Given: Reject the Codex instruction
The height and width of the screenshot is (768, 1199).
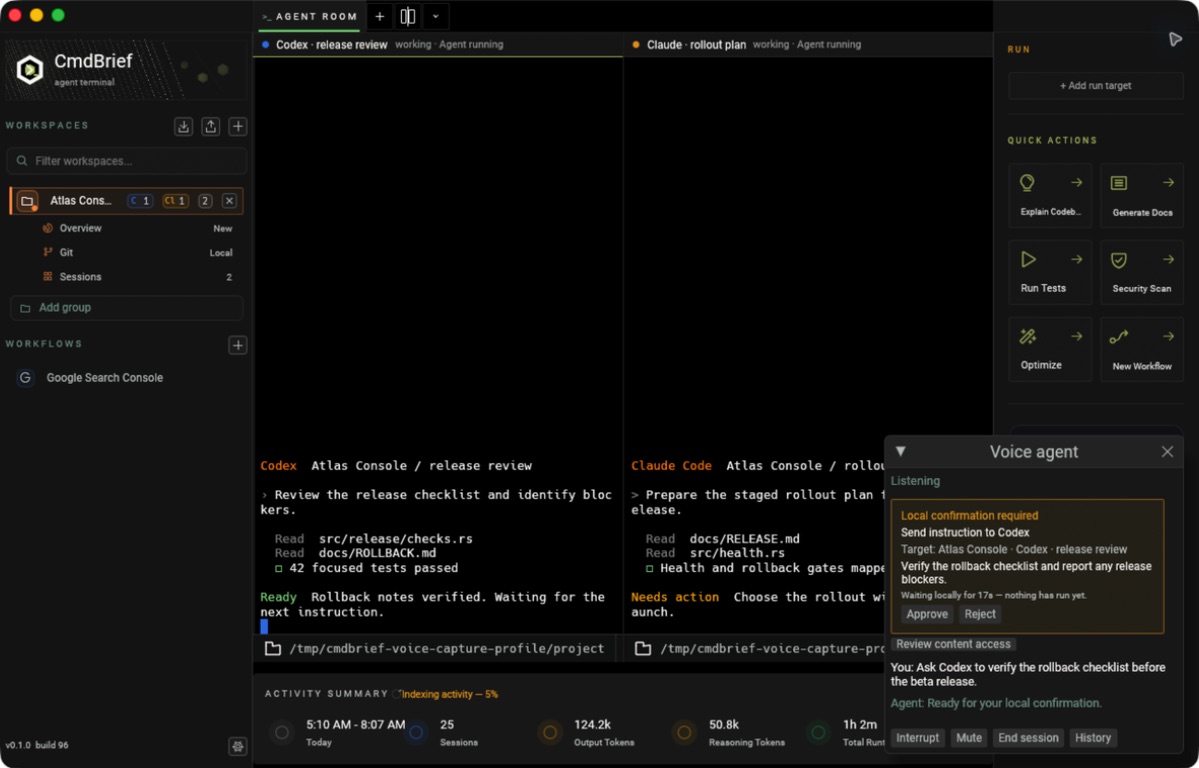Looking at the screenshot, I should (980, 614).
